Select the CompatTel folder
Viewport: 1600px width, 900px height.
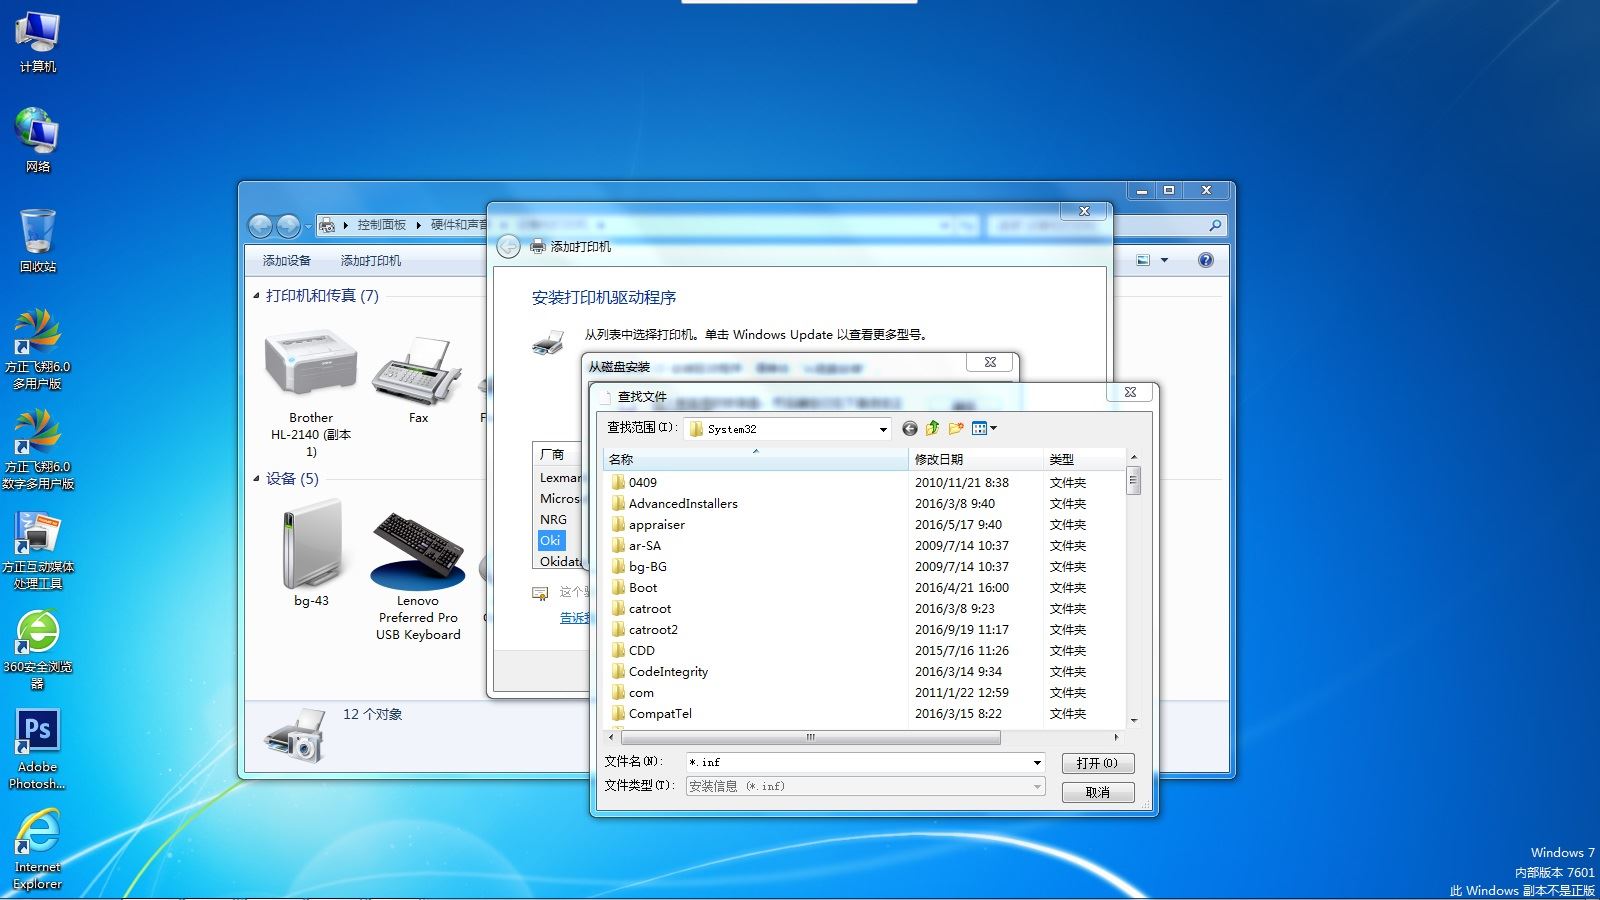click(660, 713)
